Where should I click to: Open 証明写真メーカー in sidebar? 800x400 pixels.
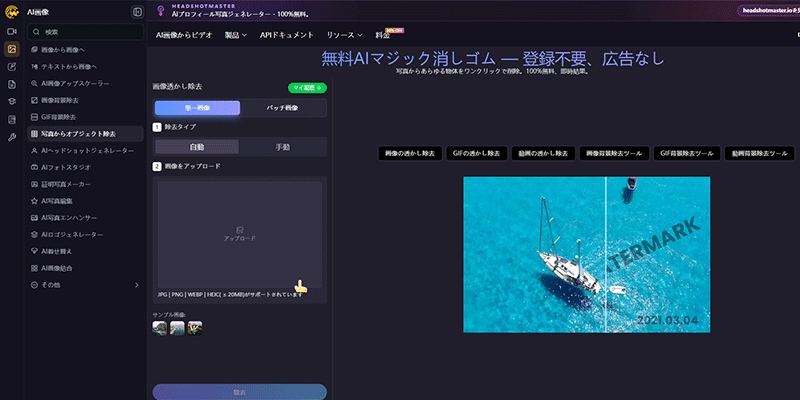click(85, 184)
